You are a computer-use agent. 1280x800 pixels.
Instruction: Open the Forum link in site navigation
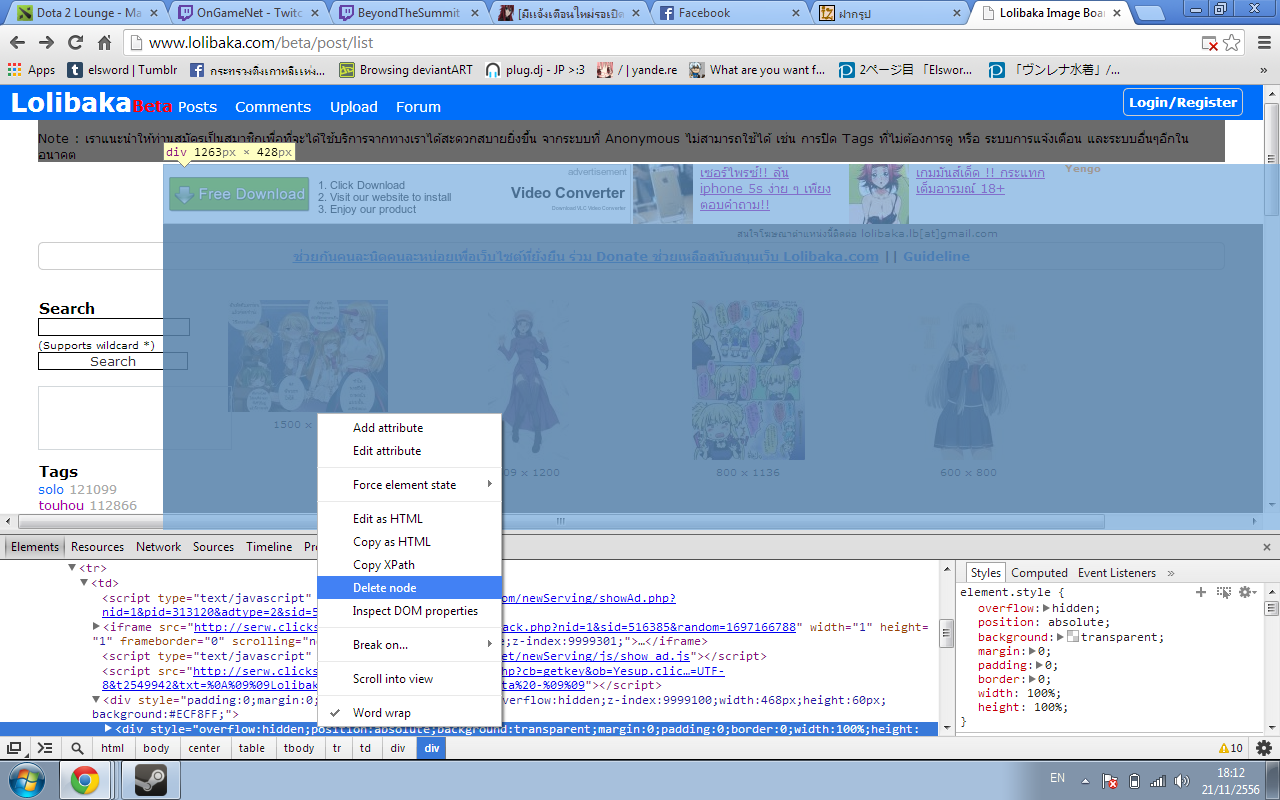(418, 107)
